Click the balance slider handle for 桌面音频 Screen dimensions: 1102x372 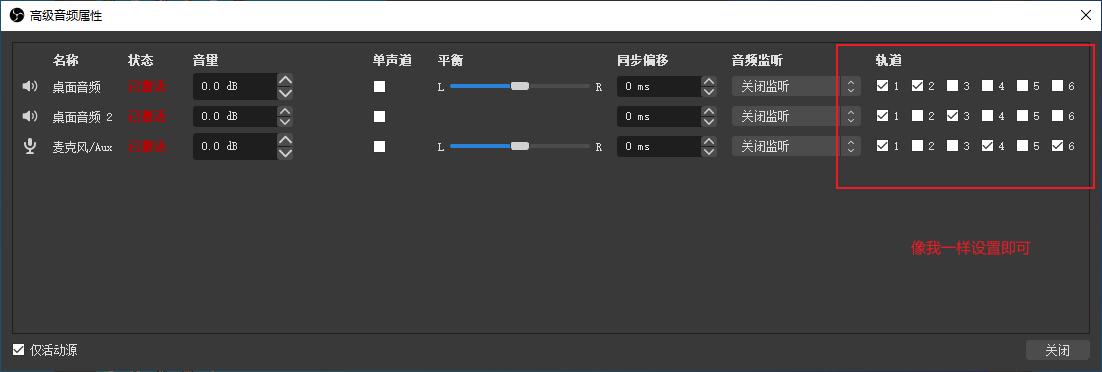pyautogui.click(x=520, y=86)
